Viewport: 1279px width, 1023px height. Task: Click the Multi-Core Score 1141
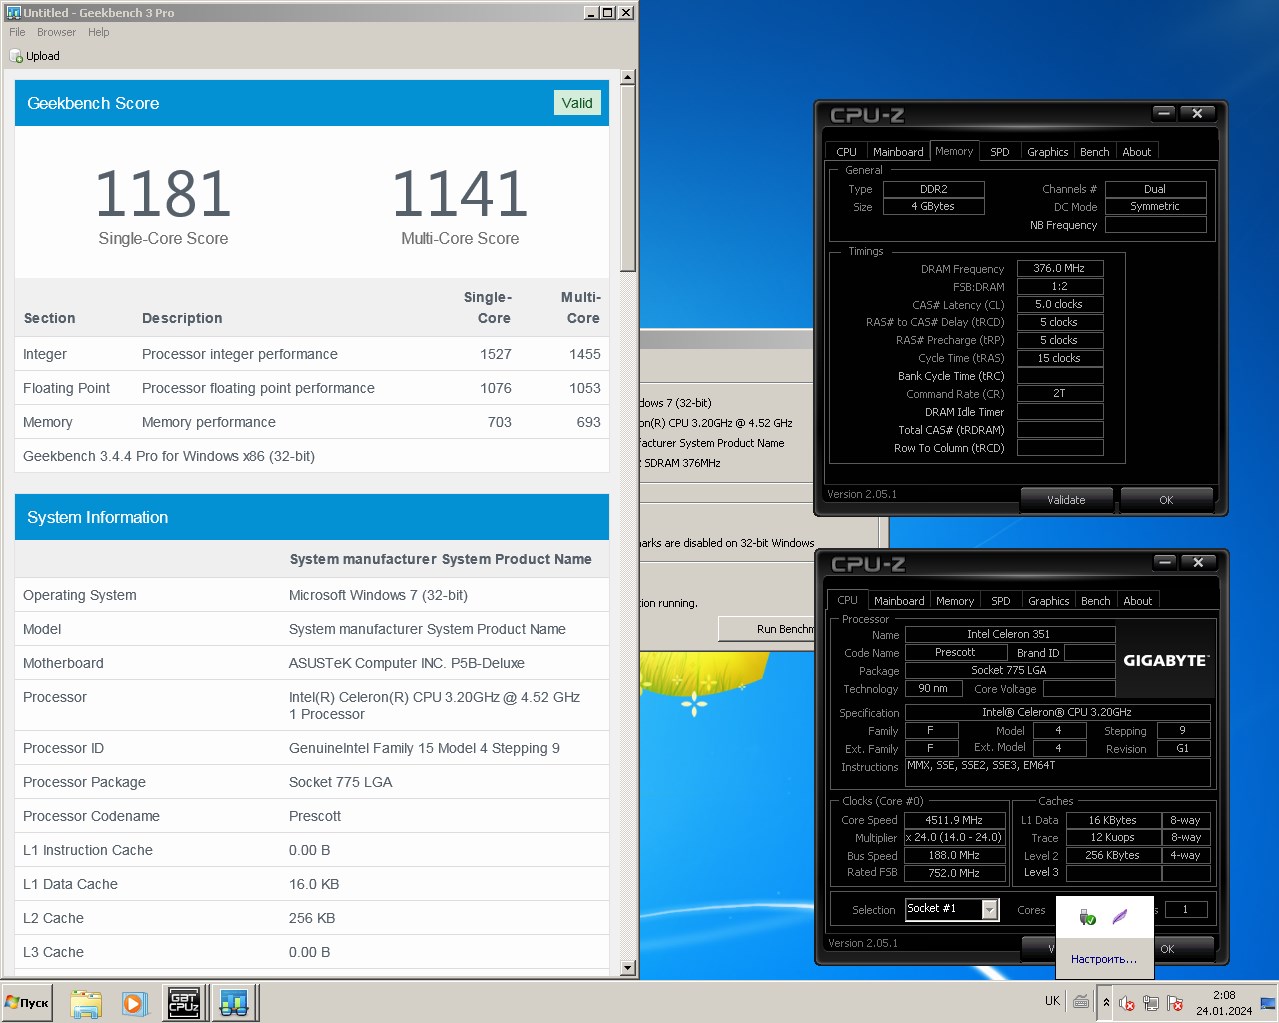(460, 194)
